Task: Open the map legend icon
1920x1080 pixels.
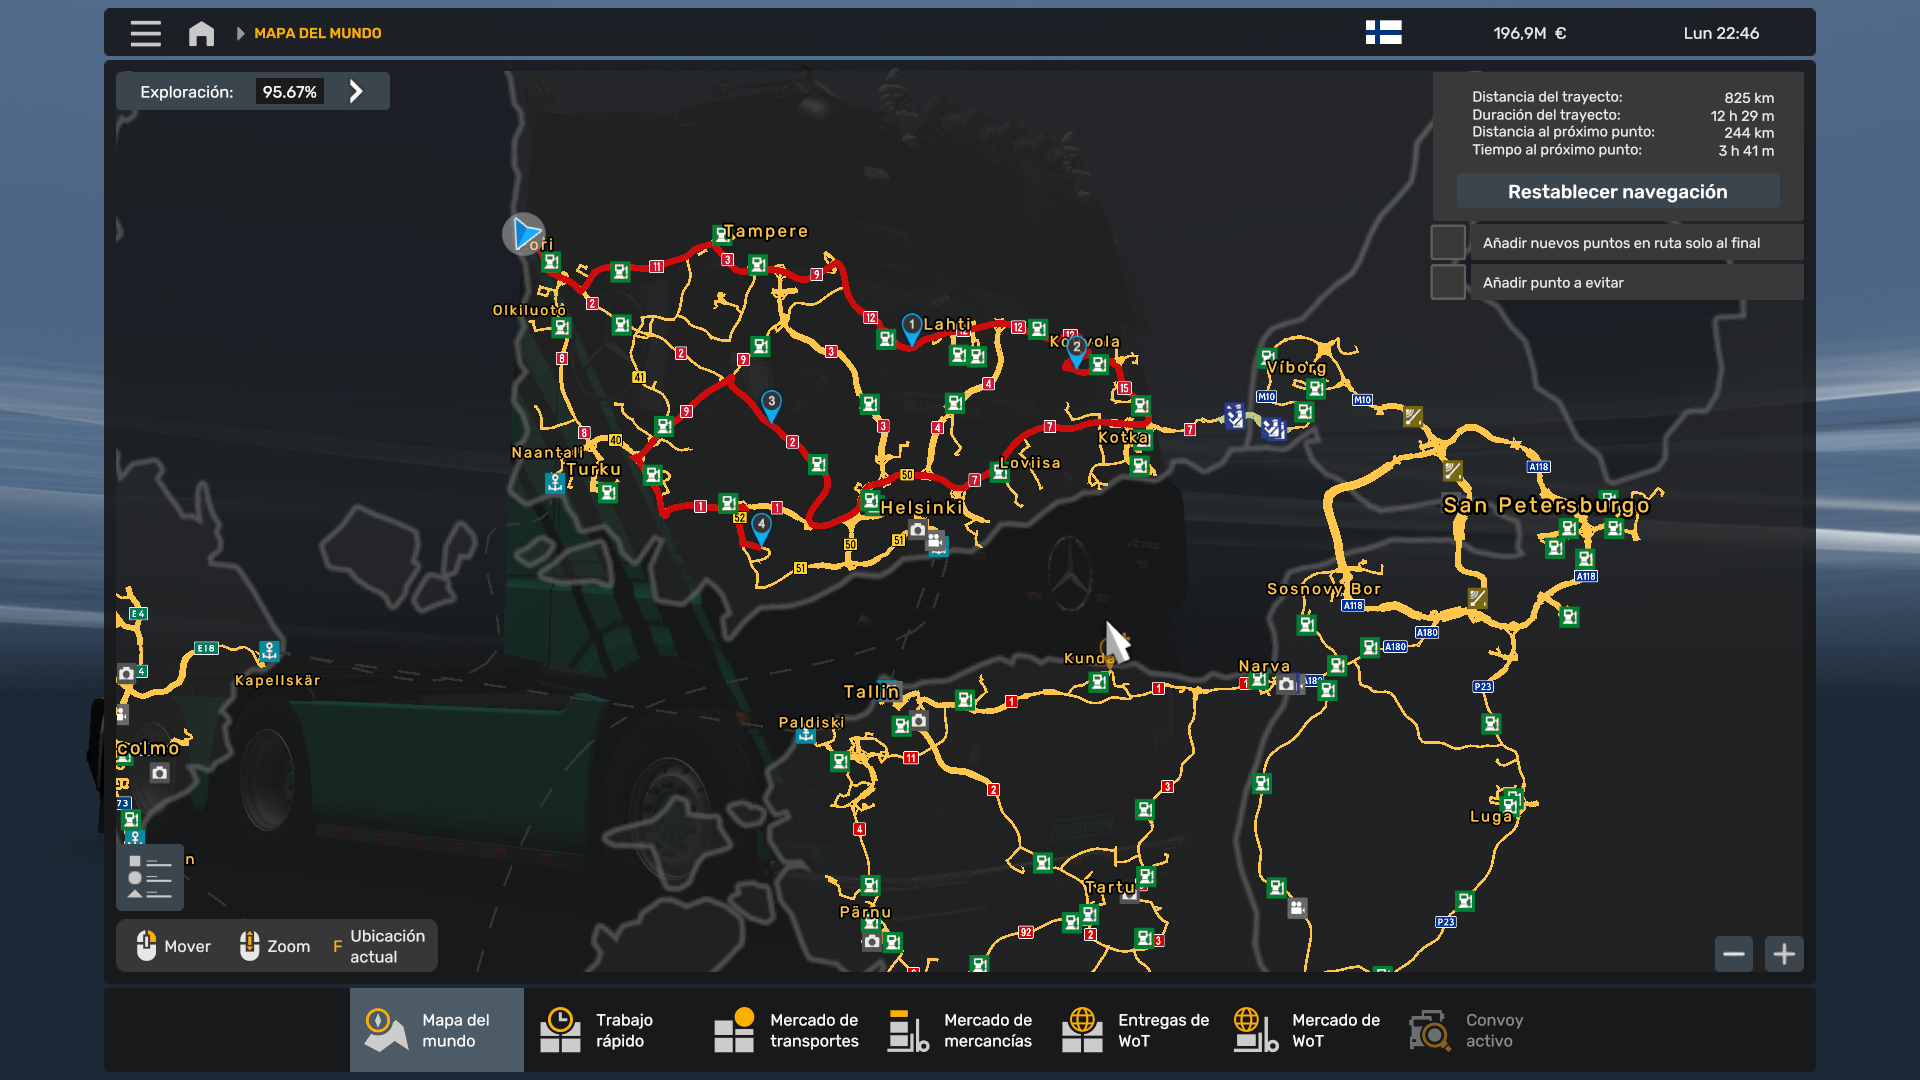Action: click(x=150, y=877)
